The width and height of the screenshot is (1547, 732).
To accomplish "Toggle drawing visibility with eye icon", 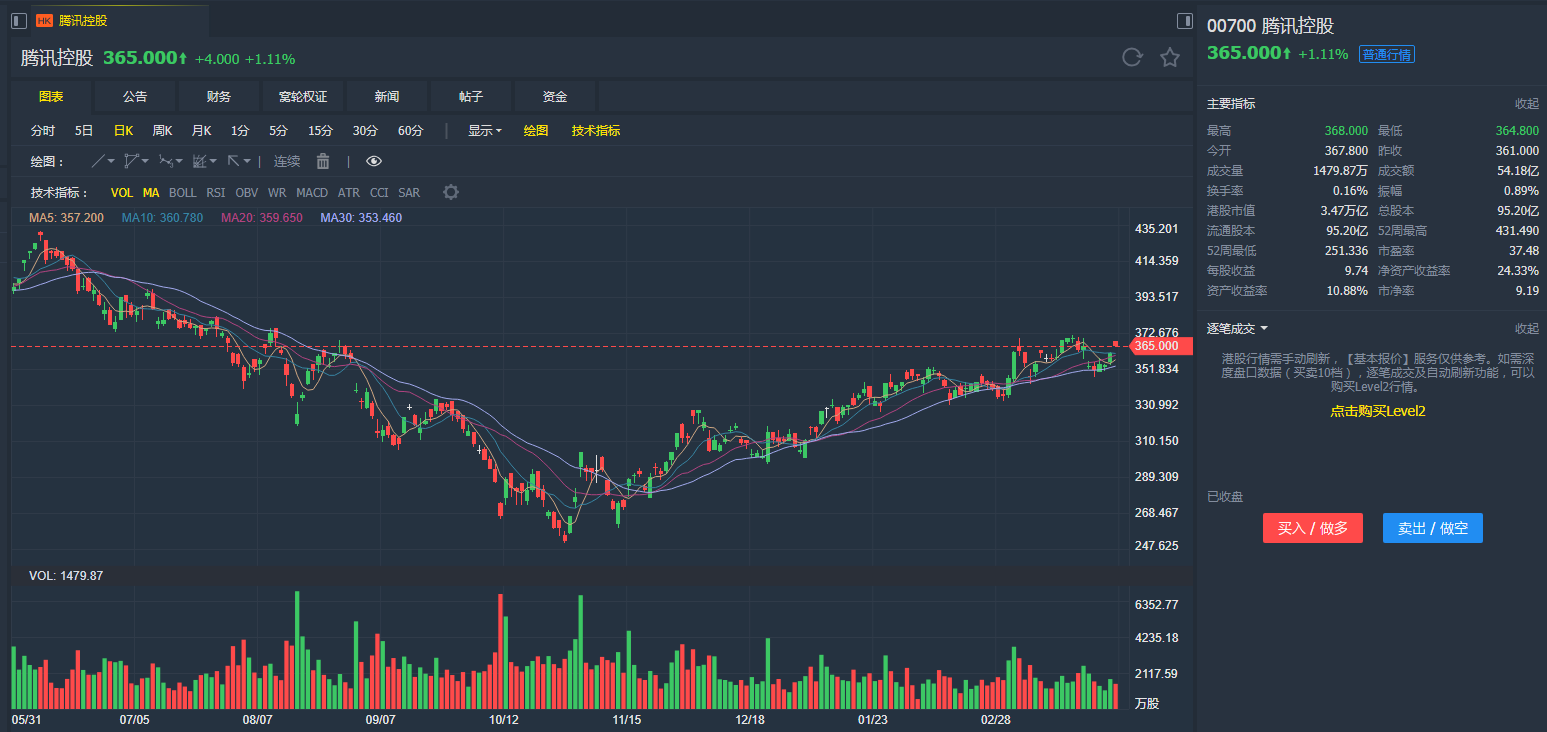I will pos(374,161).
